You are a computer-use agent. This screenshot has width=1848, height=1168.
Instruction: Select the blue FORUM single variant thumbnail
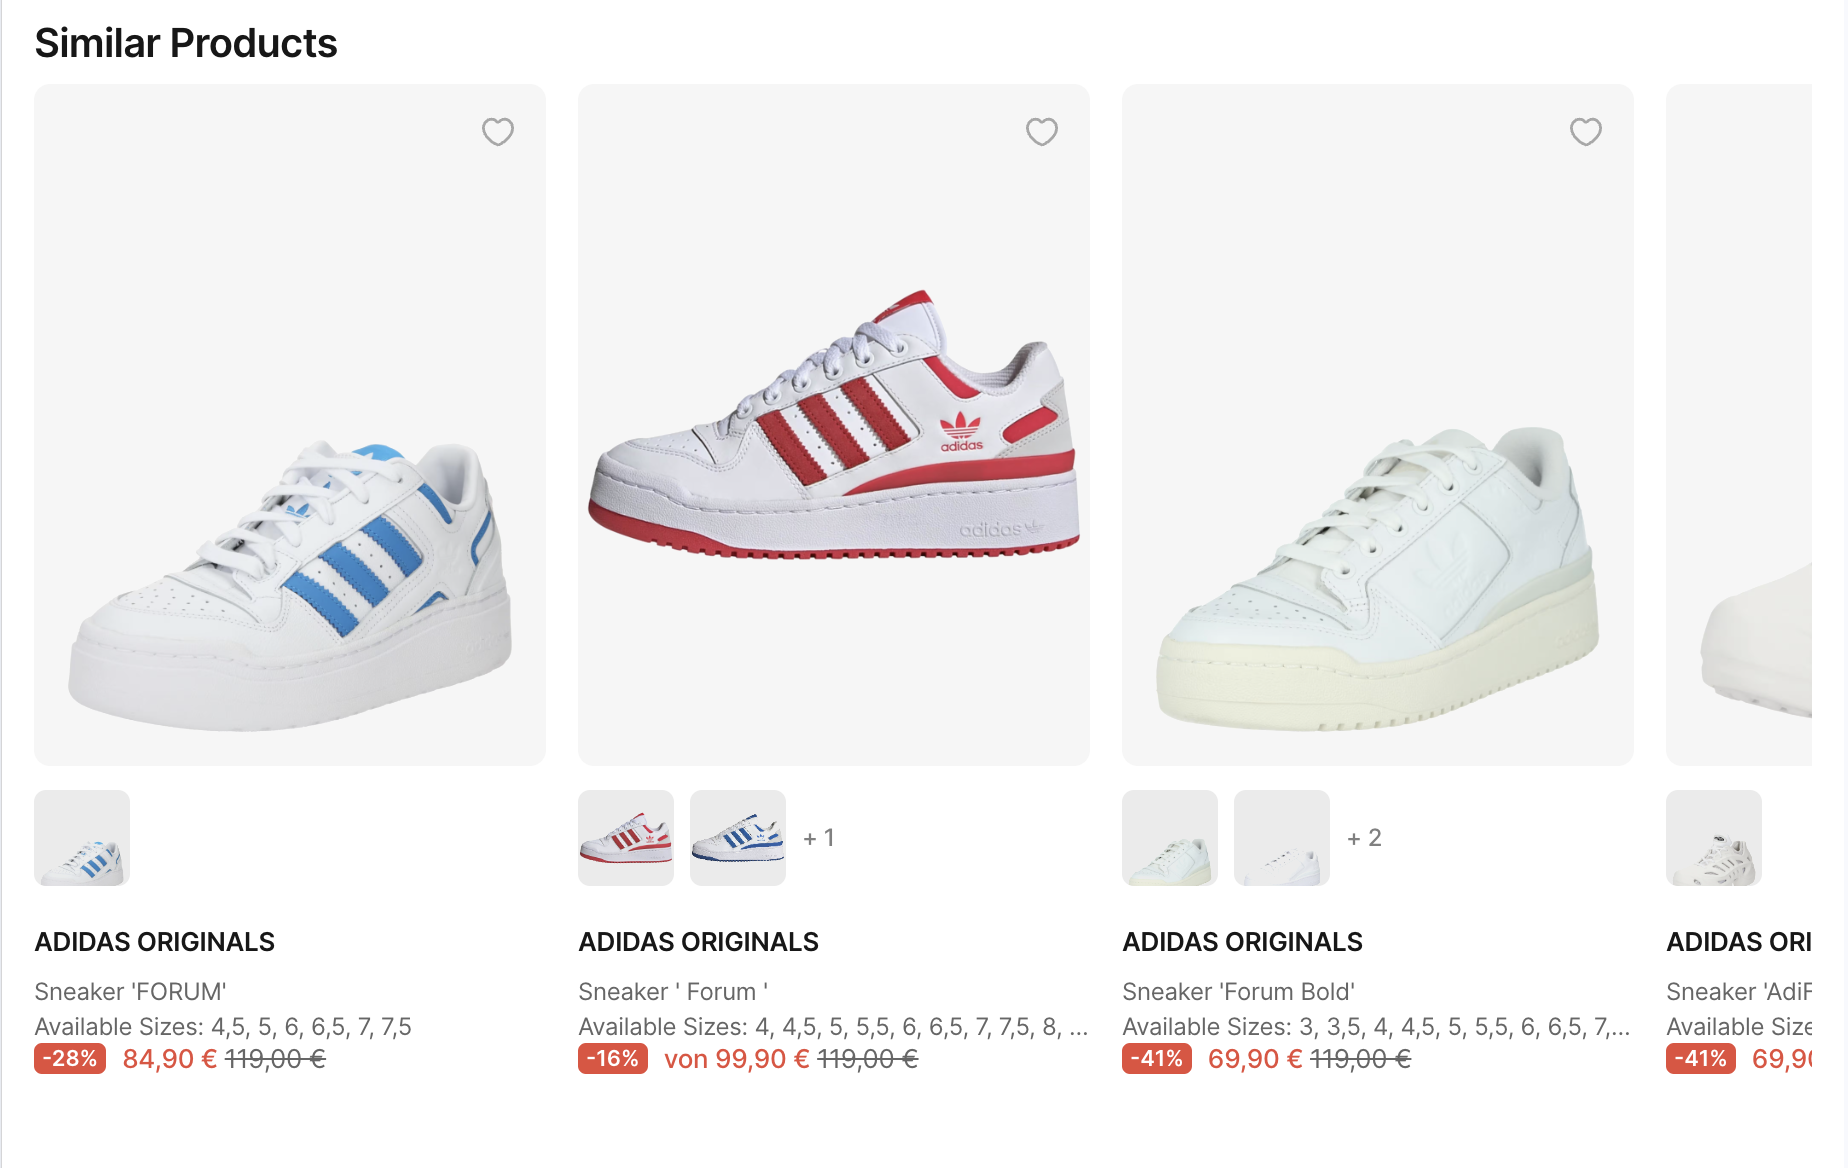click(x=82, y=838)
